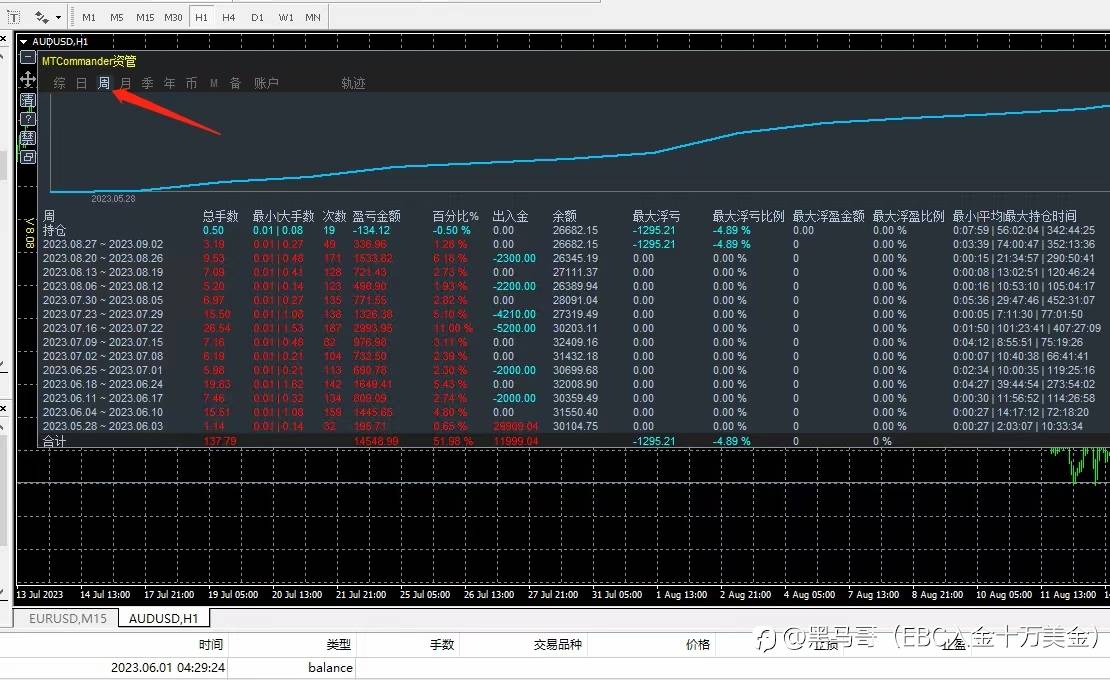
Task: Click the 2023.05.28 date label under curve
Action: click(x=113, y=199)
